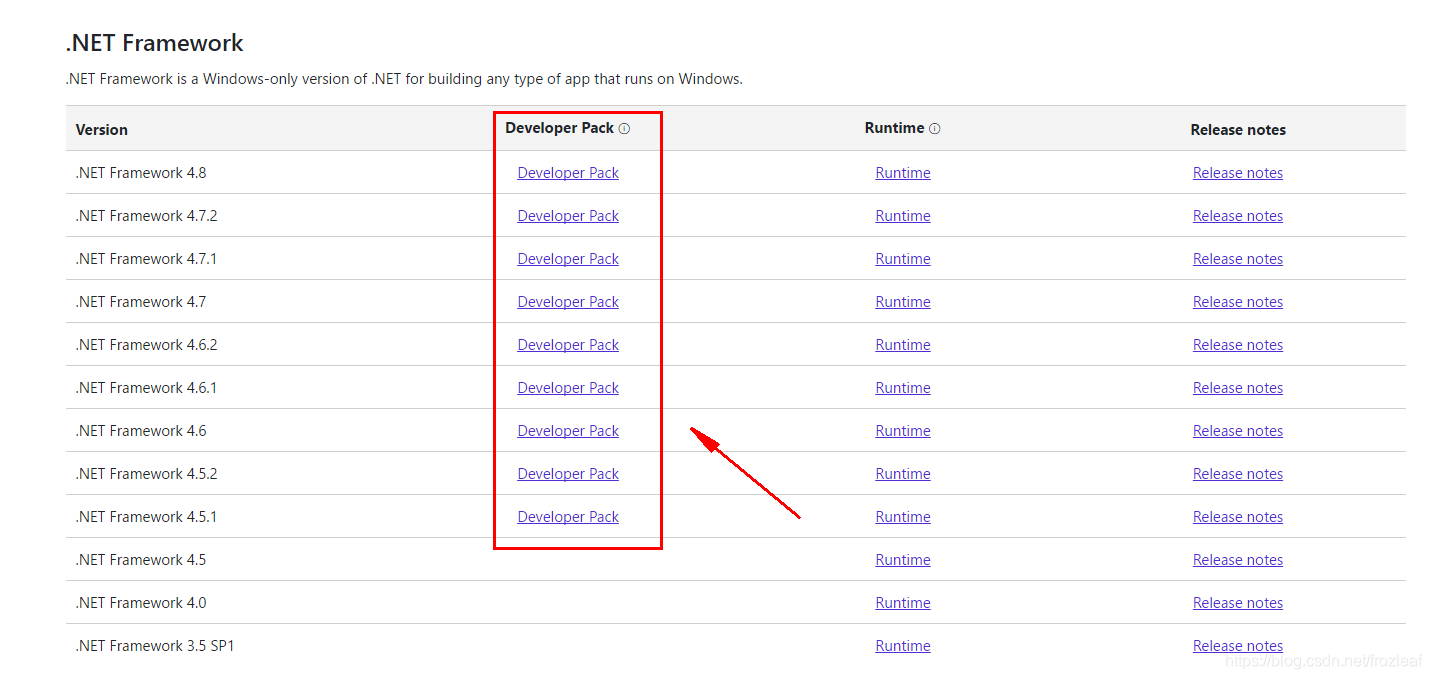Screen dimensions: 1432x679
Task: Click the '.NET Framework' page heading
Action: tap(155, 43)
